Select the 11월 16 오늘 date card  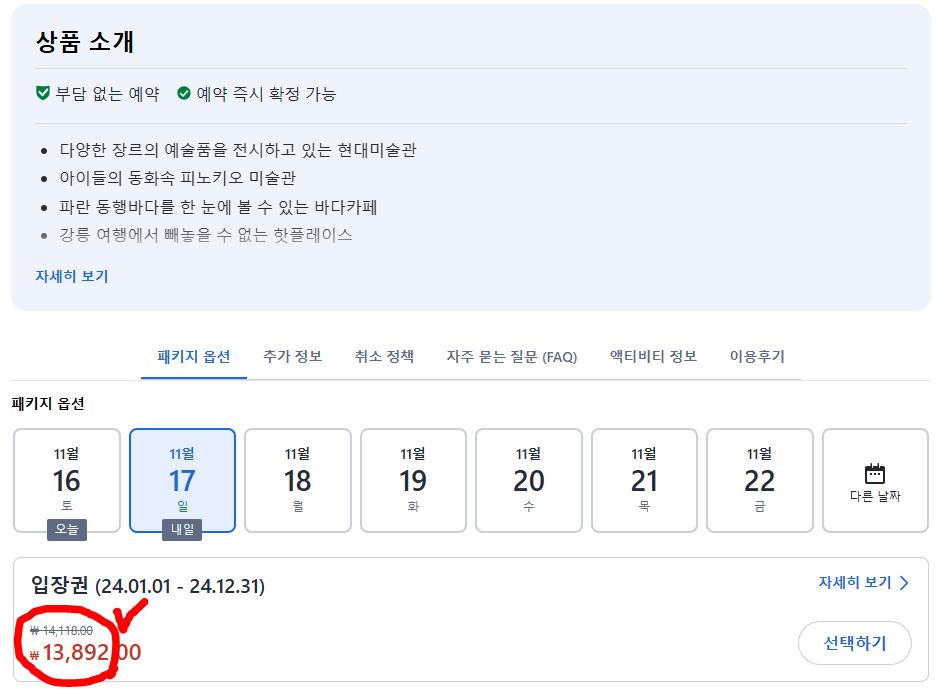pyautogui.click(x=67, y=480)
